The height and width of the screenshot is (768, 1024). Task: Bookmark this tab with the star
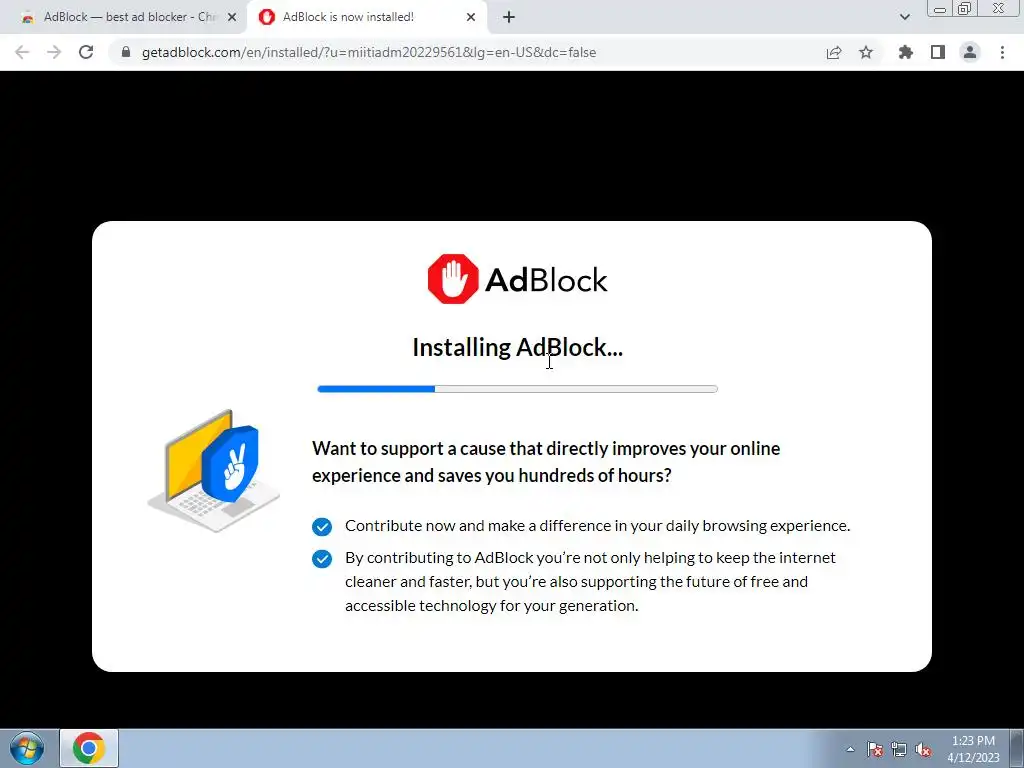[866, 52]
